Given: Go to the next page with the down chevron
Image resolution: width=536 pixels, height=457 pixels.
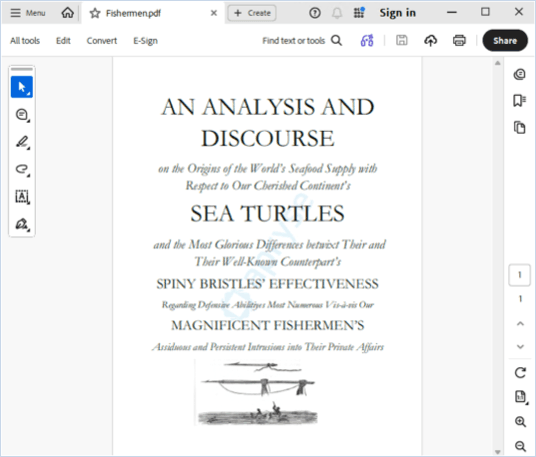Looking at the screenshot, I should click(x=520, y=347).
